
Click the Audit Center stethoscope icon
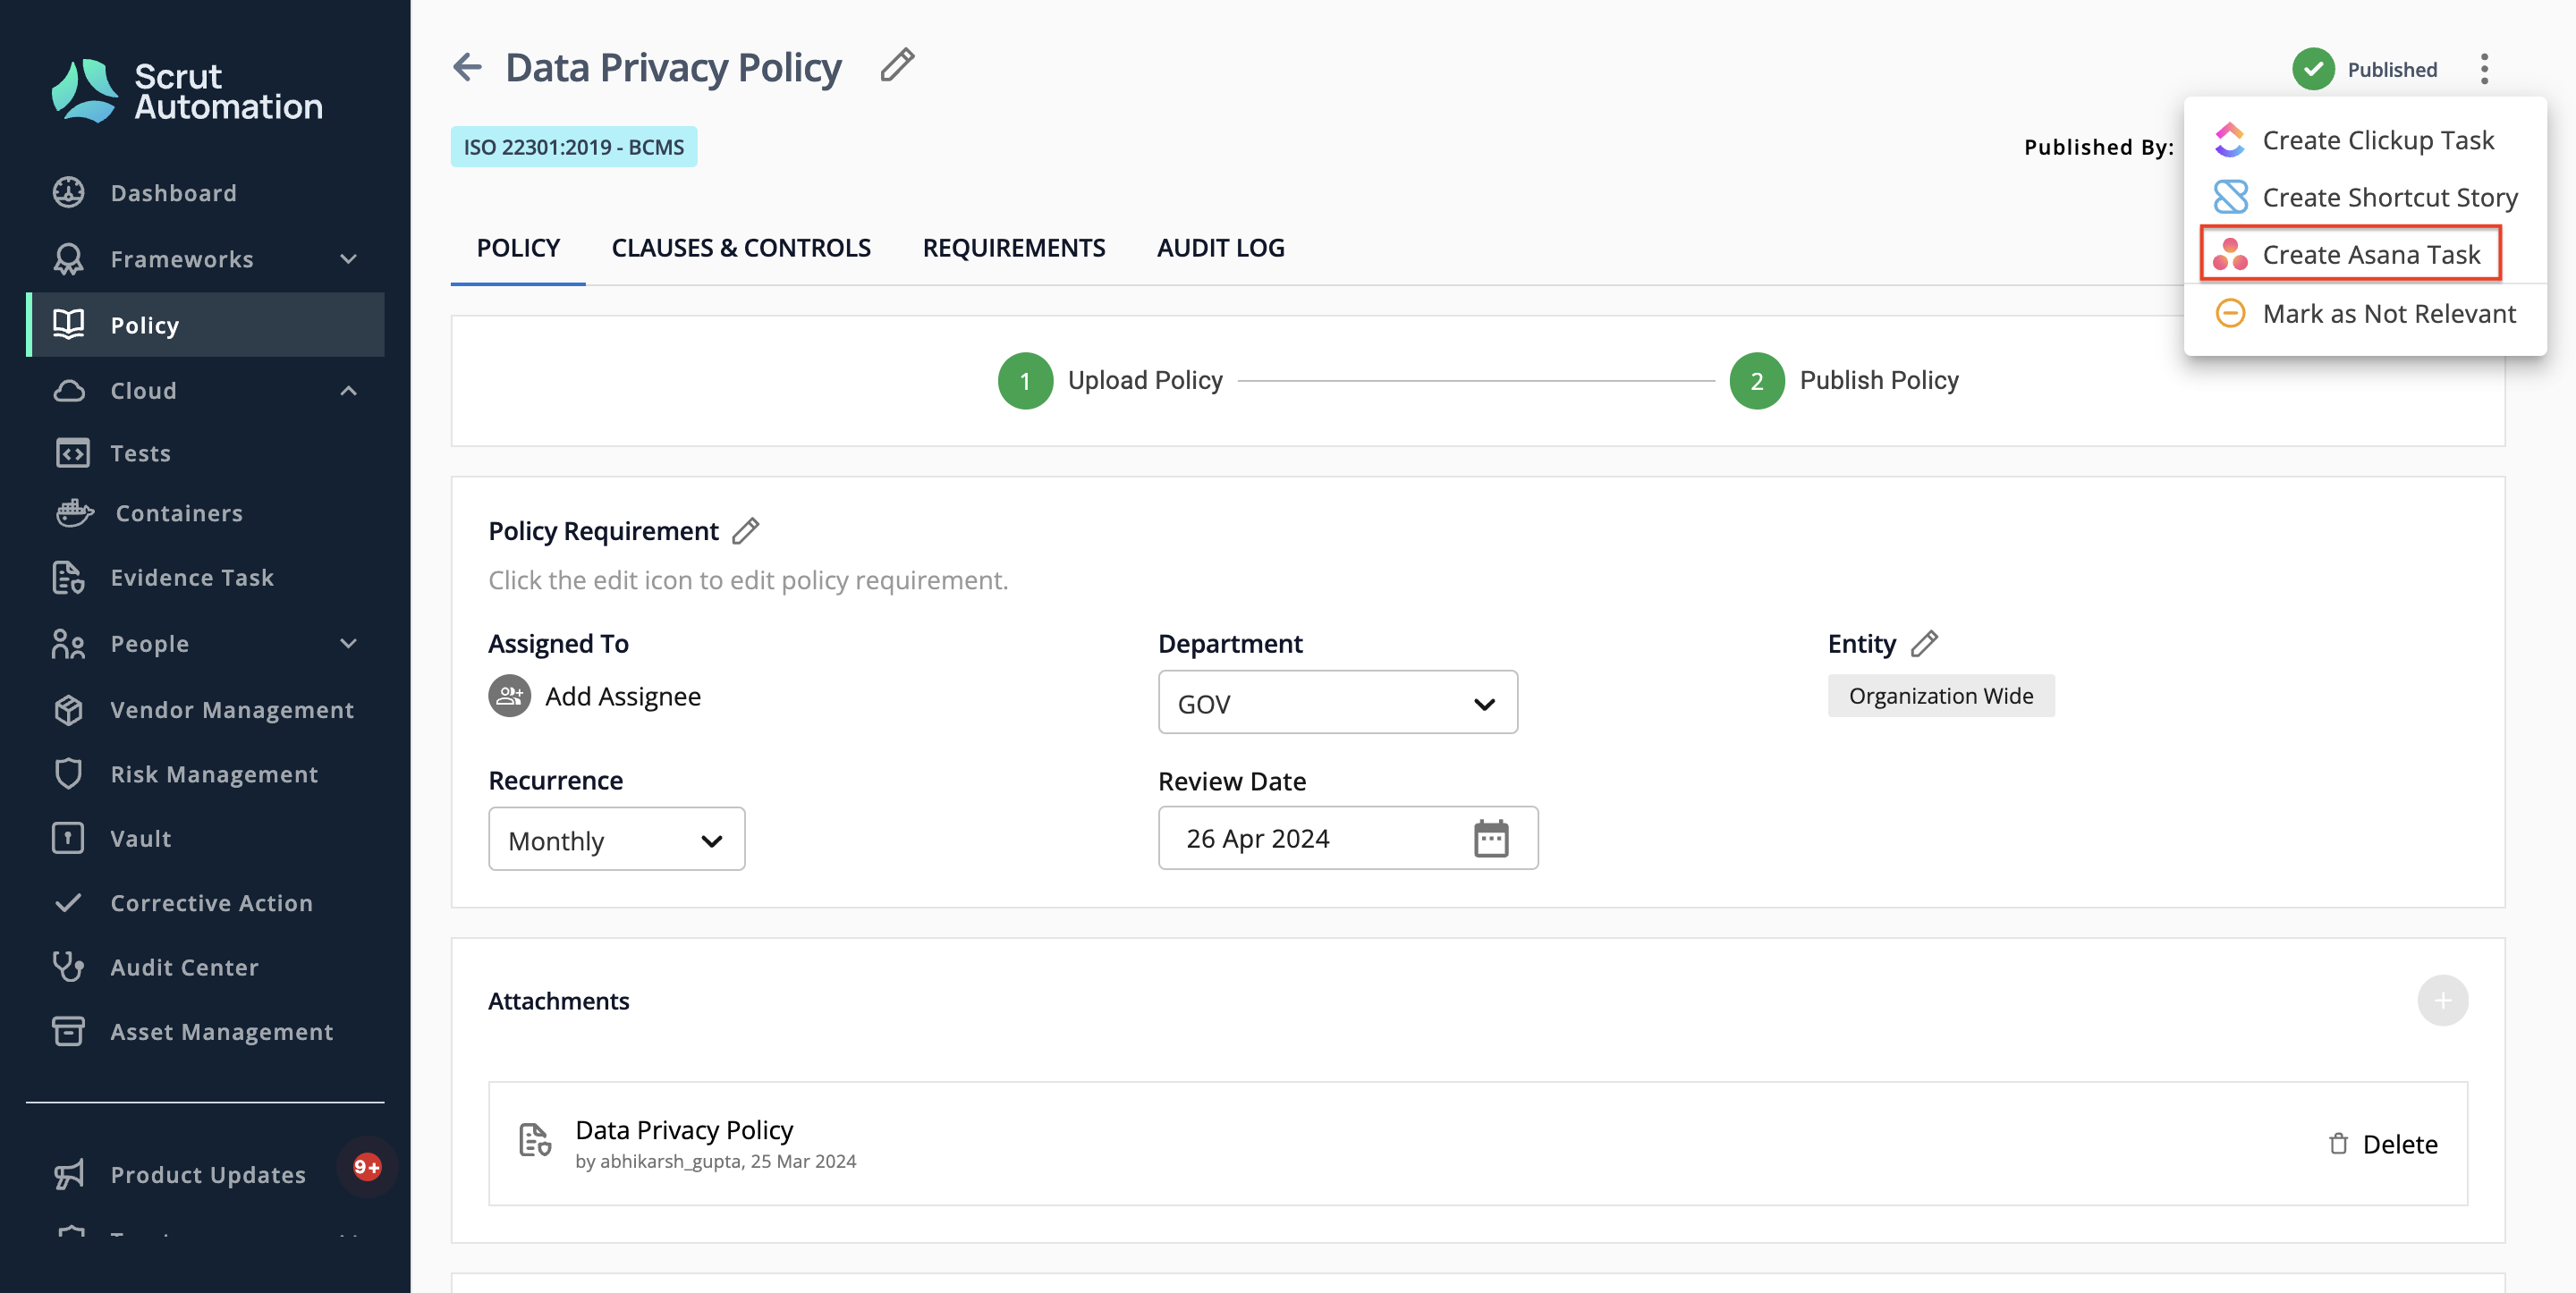pos(69,966)
